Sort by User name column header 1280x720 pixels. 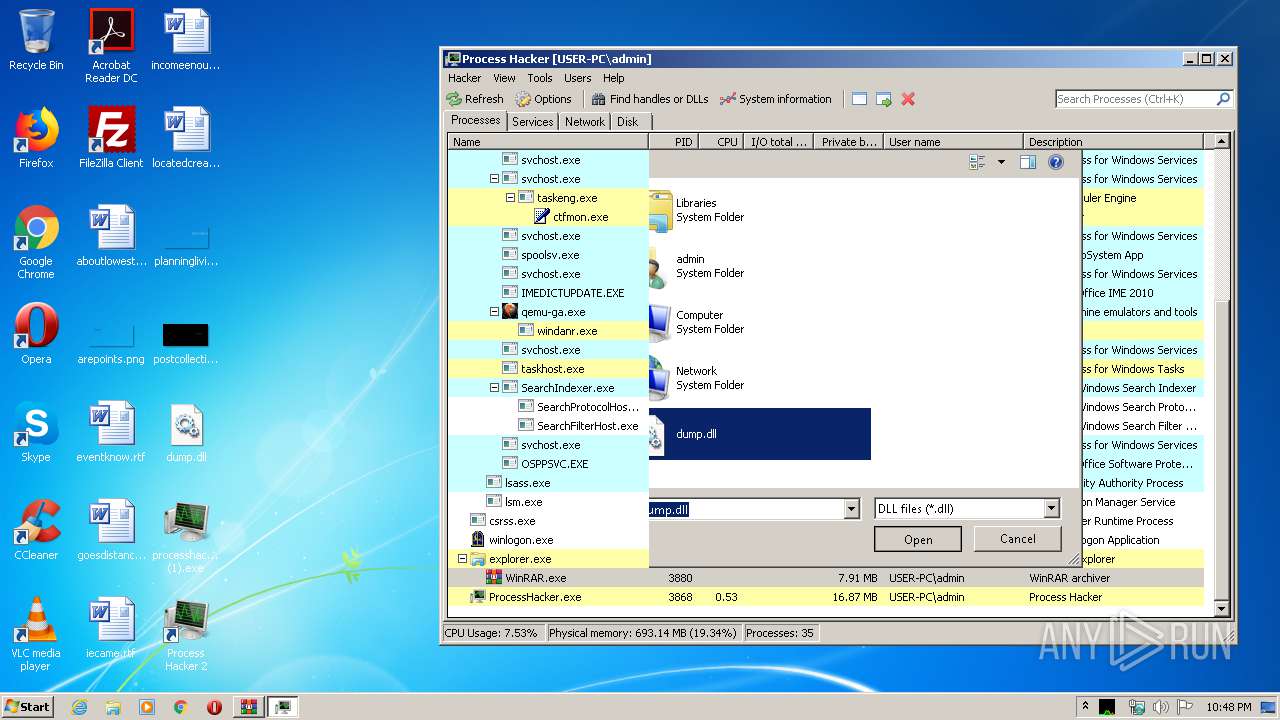(x=953, y=142)
